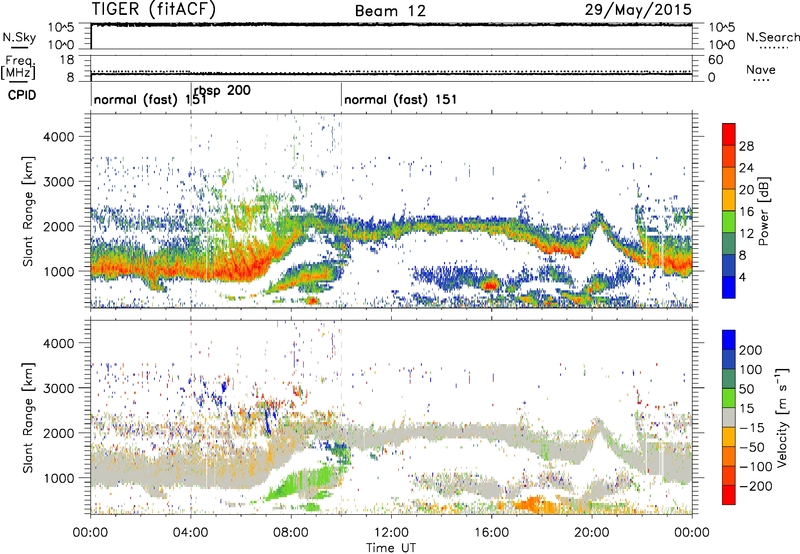Click the "Velocity [m s-1]" color bar title
Screen dimensions: 800x554
click(x=782, y=417)
